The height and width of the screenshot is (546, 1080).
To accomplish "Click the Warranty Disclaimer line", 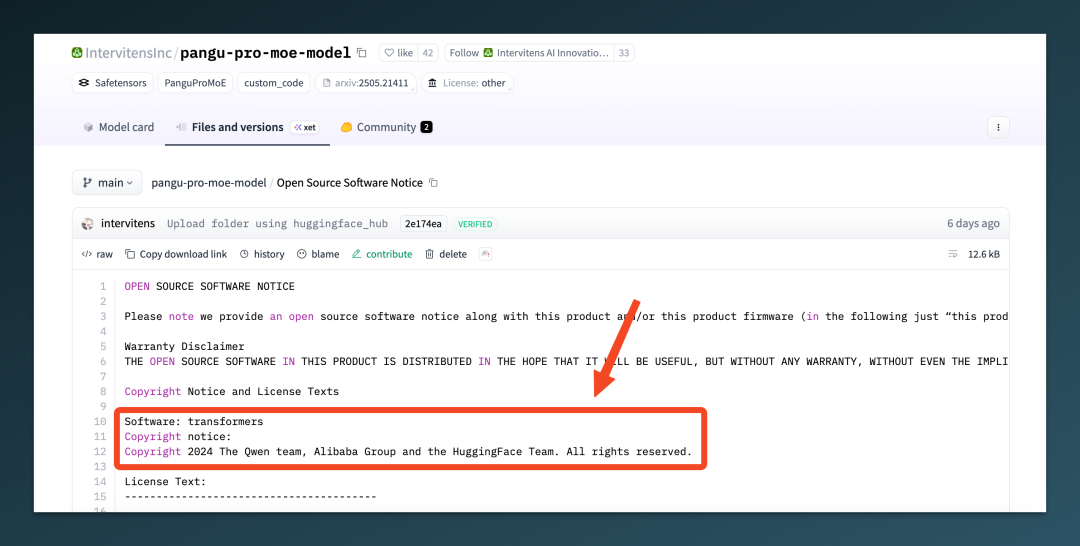I will [x=185, y=346].
